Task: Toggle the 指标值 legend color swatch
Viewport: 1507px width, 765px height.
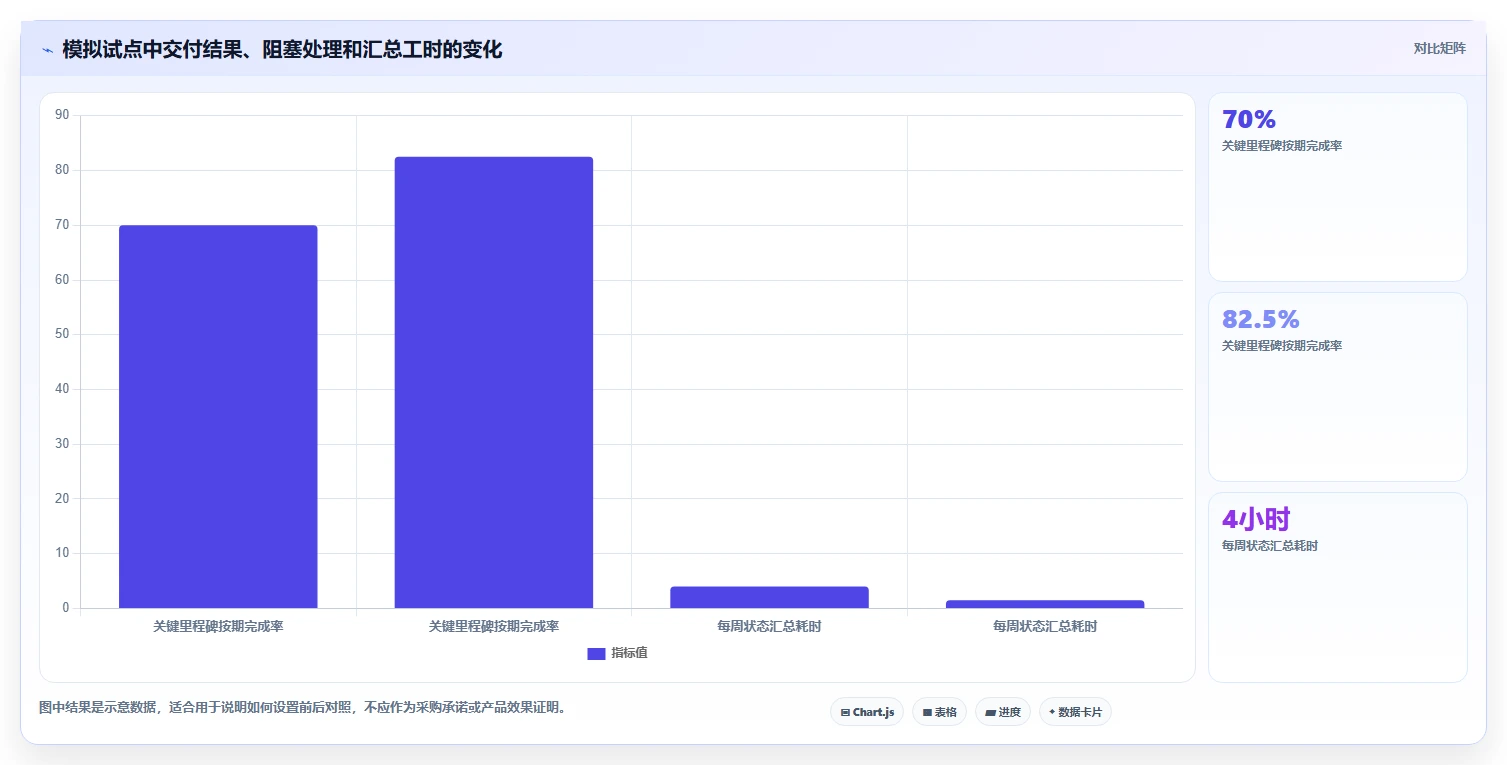Action: [x=596, y=653]
